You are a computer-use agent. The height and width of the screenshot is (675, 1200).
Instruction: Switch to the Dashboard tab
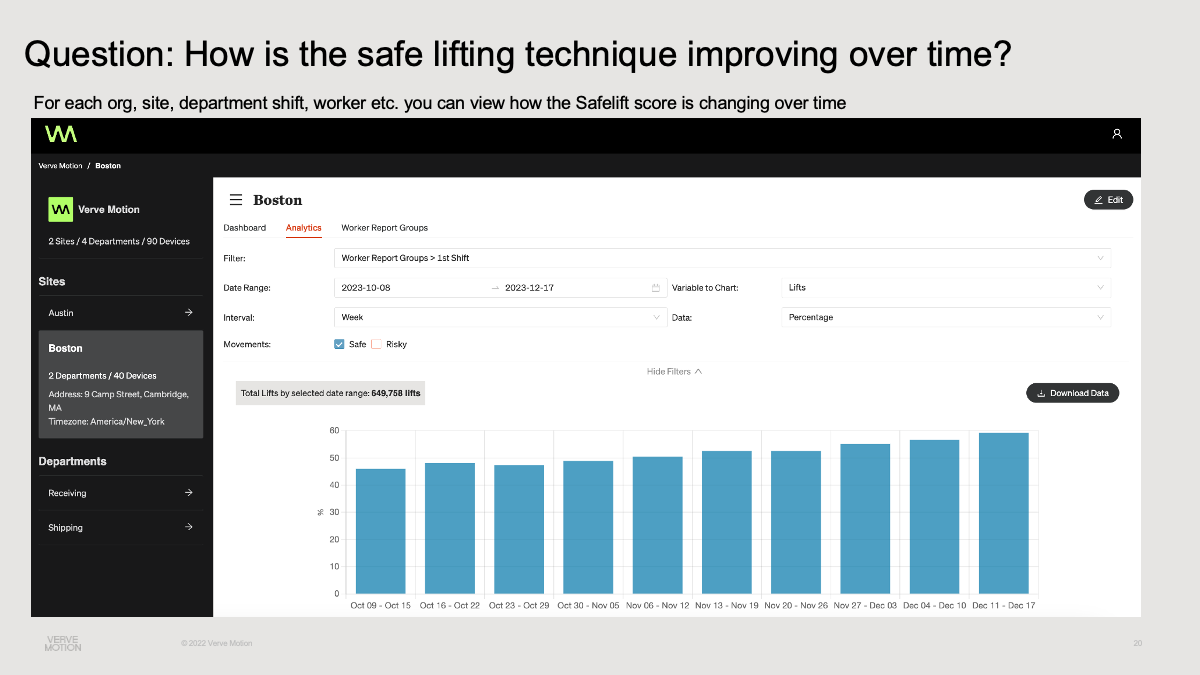[x=245, y=227]
